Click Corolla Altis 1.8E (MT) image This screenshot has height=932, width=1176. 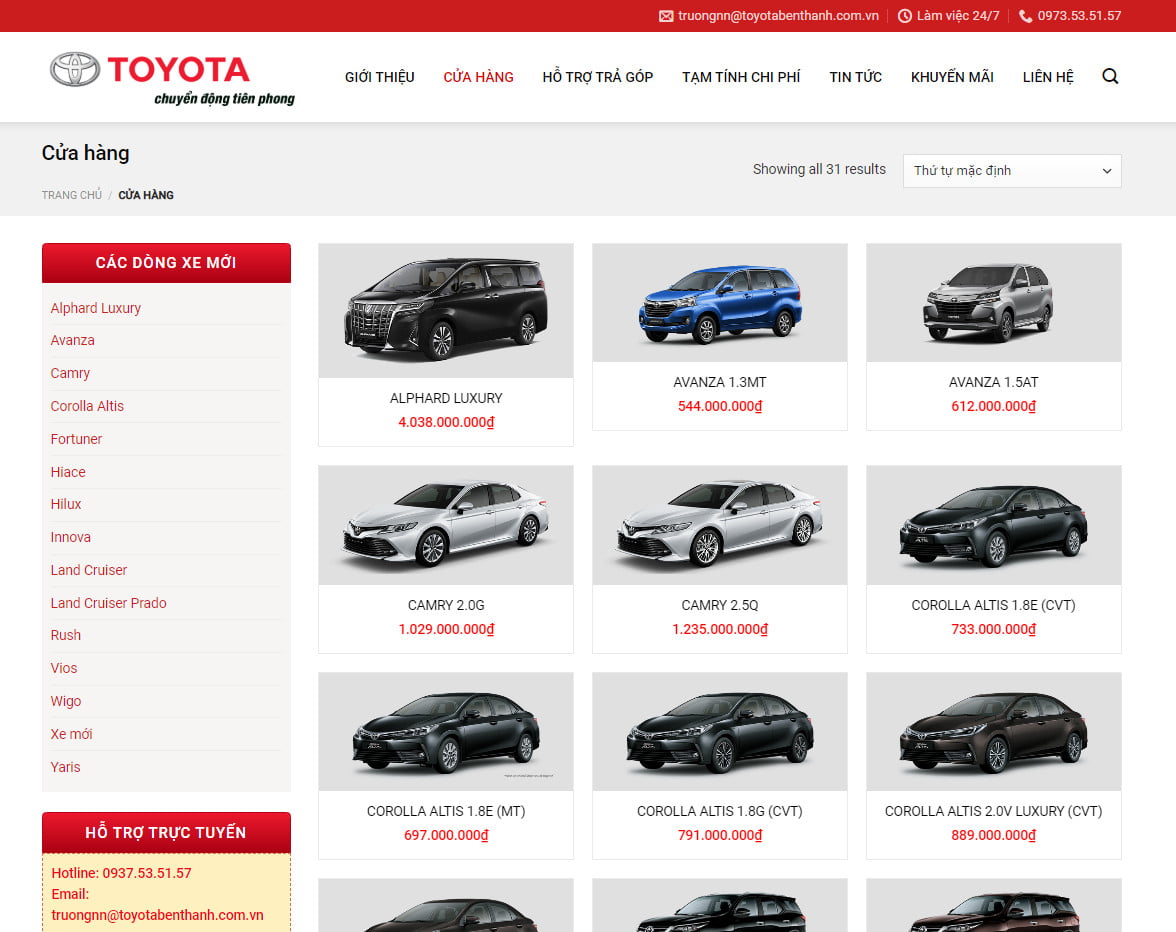coord(446,732)
